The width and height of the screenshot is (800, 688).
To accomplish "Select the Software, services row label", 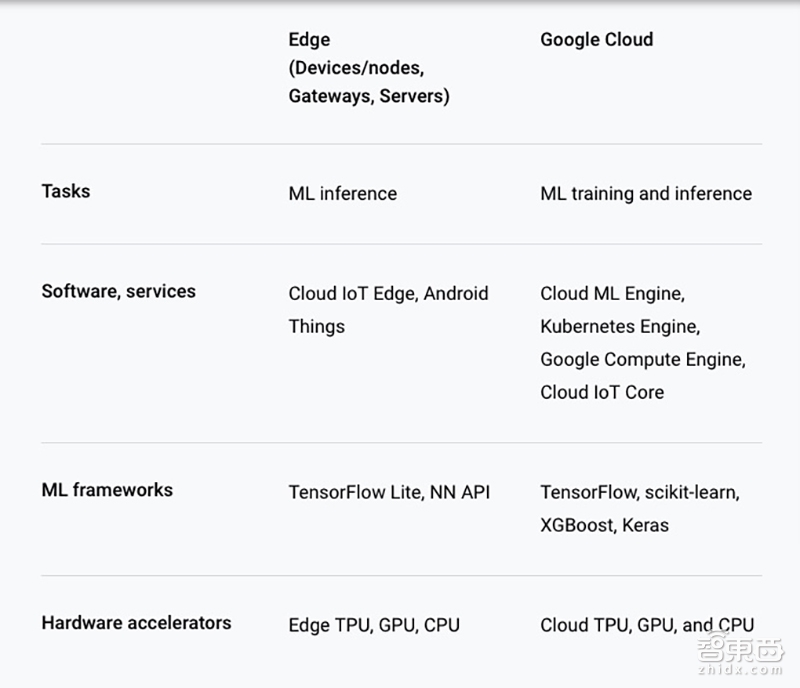I will click(118, 291).
